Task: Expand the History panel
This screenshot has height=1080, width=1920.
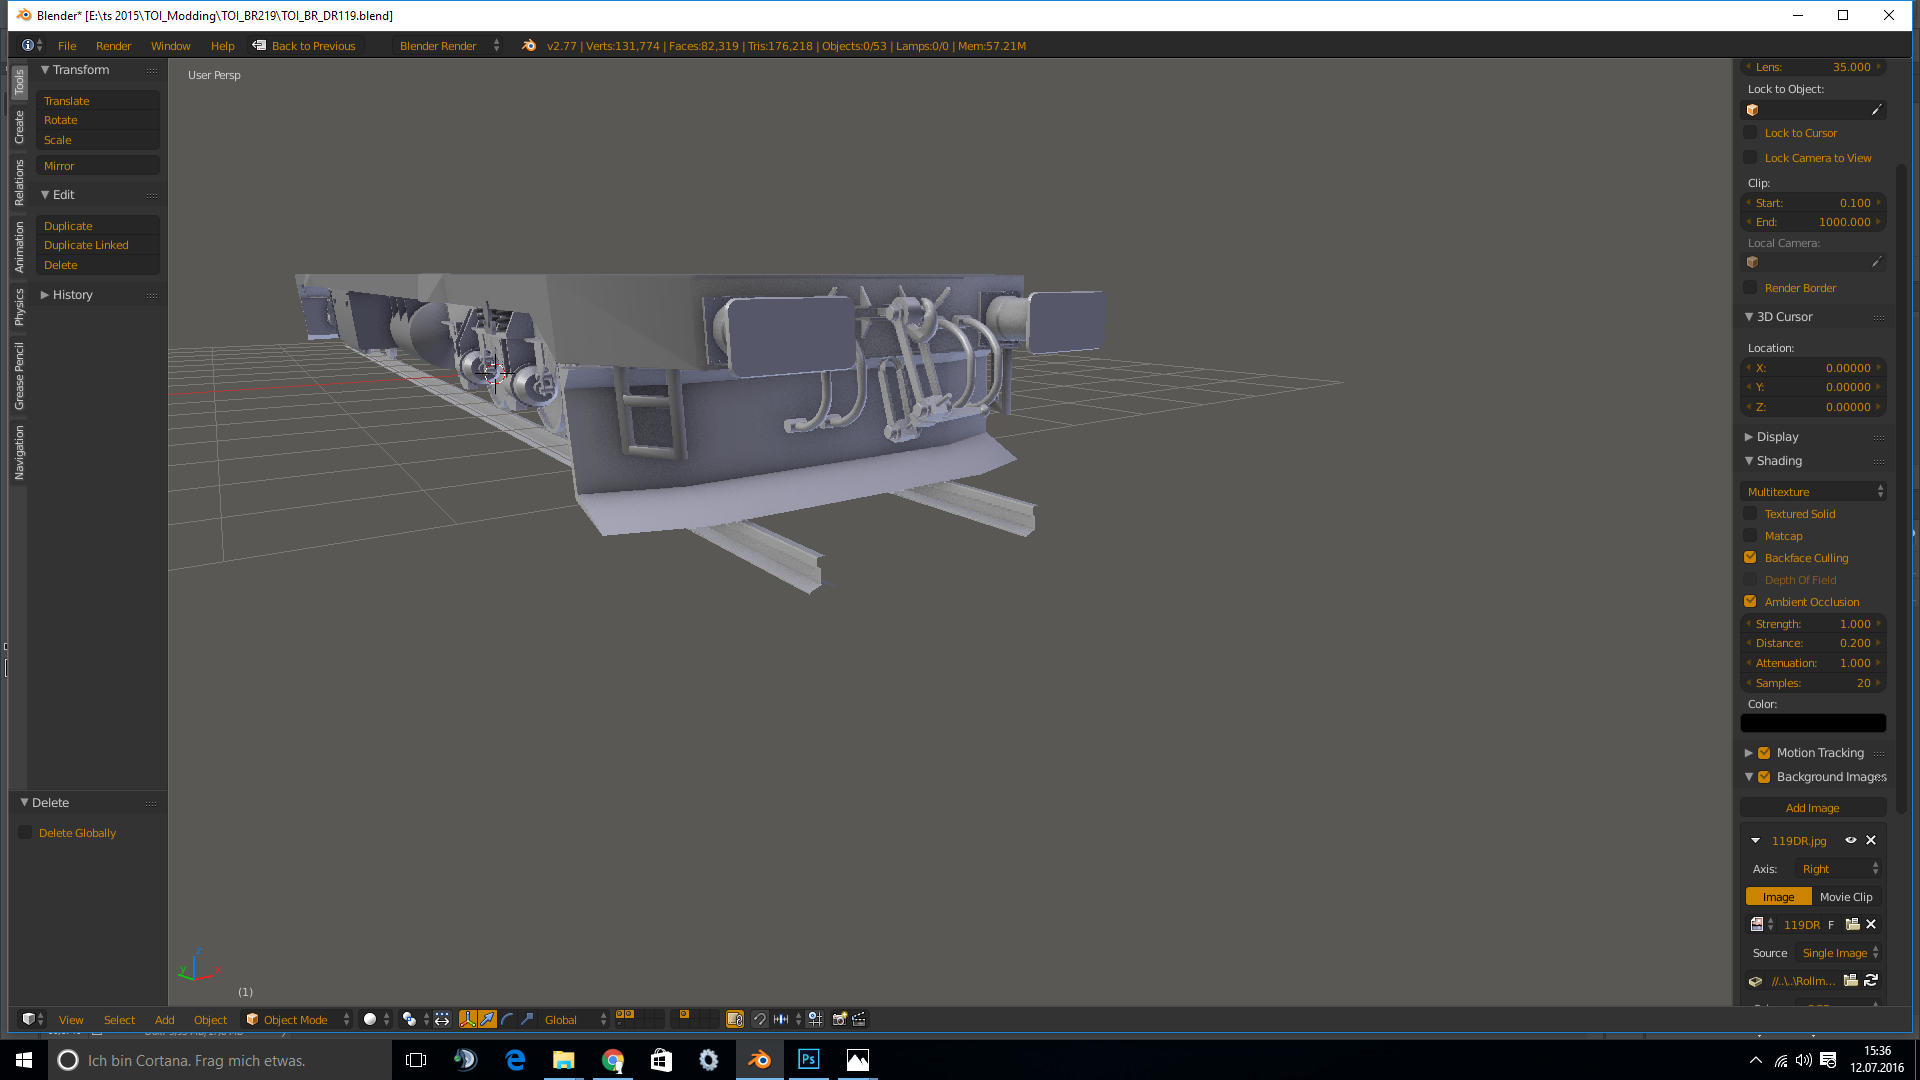Action: coord(72,295)
